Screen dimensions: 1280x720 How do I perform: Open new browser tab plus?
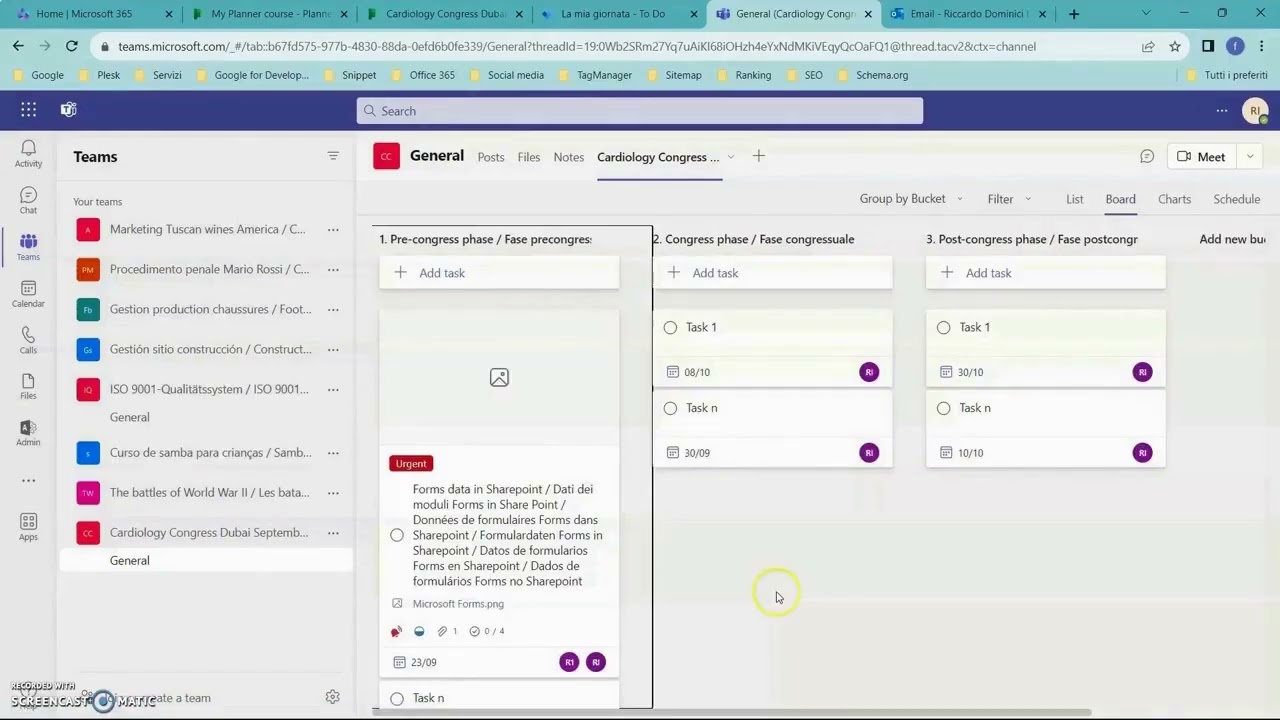click(x=1074, y=14)
